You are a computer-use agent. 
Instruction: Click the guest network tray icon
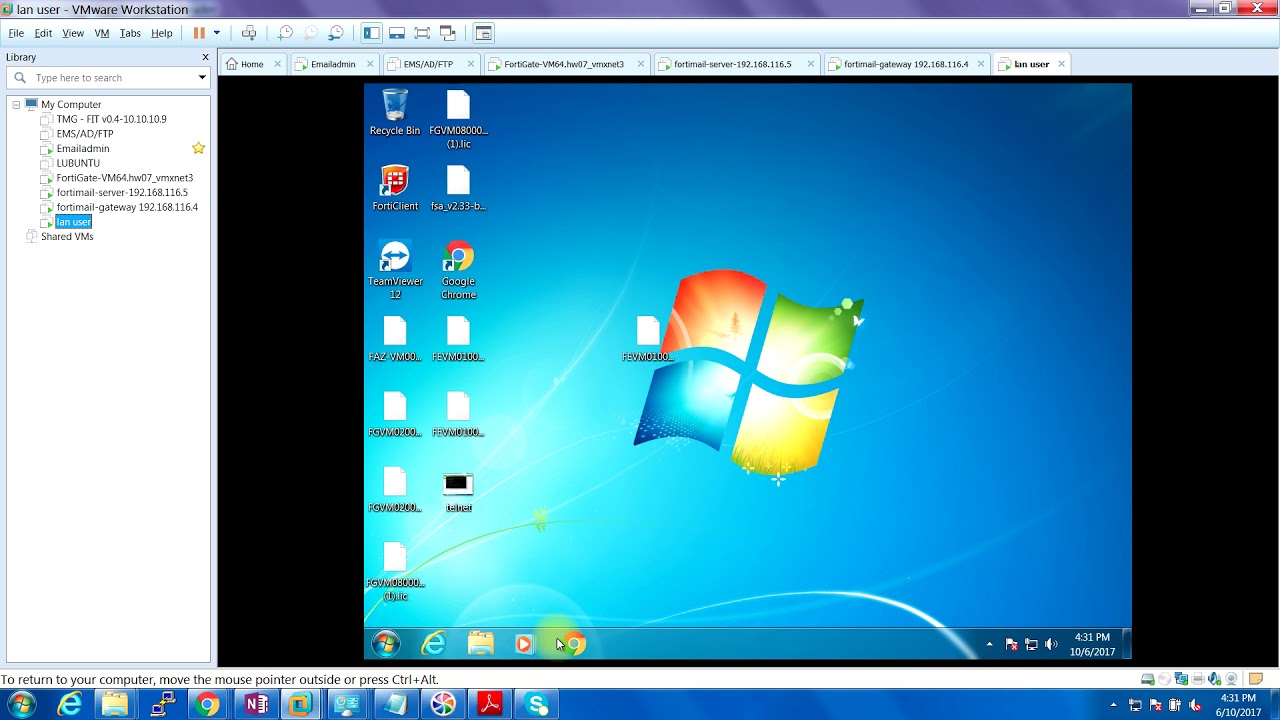(x=1031, y=644)
